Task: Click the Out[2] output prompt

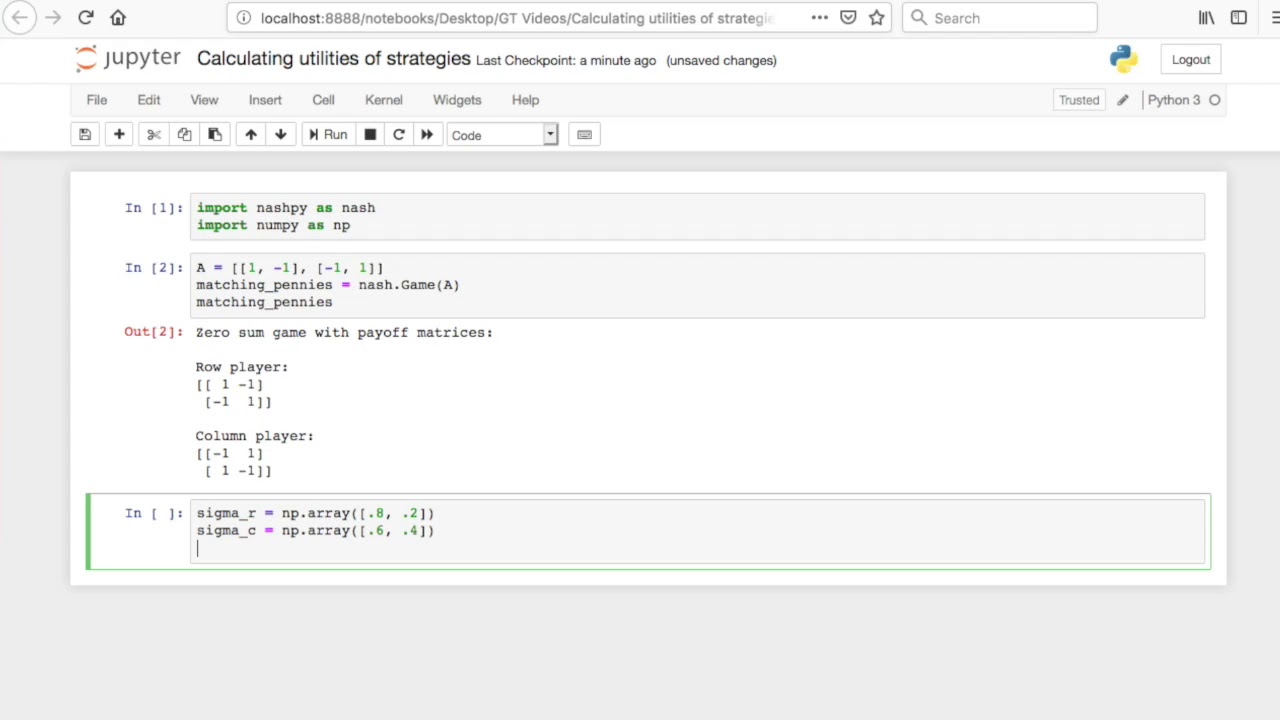Action: [x=154, y=332]
